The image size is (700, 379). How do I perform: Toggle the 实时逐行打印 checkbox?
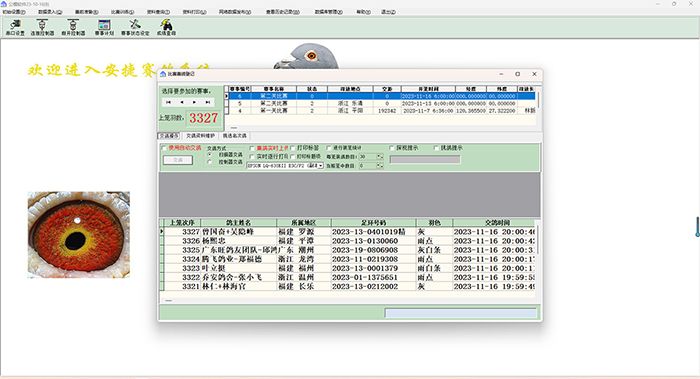pos(252,157)
